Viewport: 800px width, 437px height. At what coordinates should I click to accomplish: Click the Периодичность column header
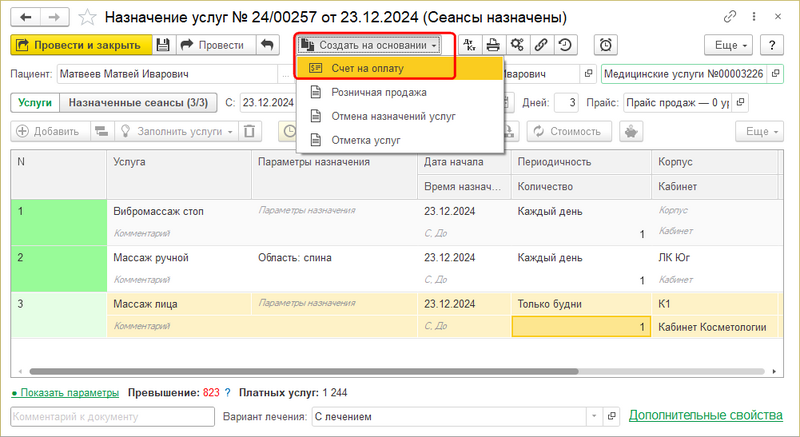(x=581, y=162)
